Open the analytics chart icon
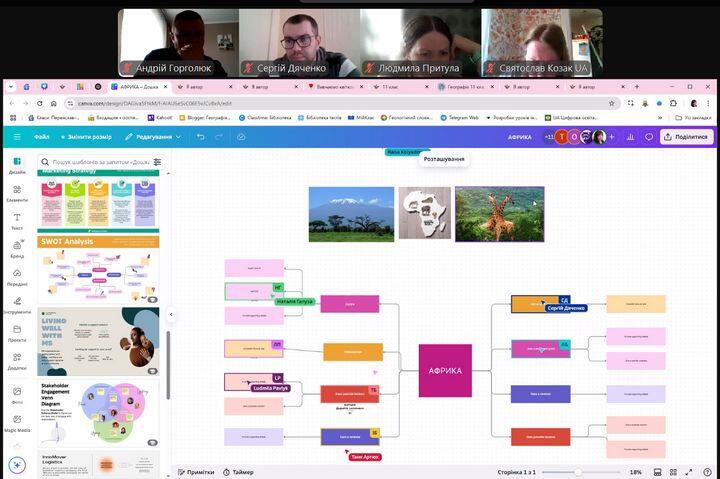 630,137
